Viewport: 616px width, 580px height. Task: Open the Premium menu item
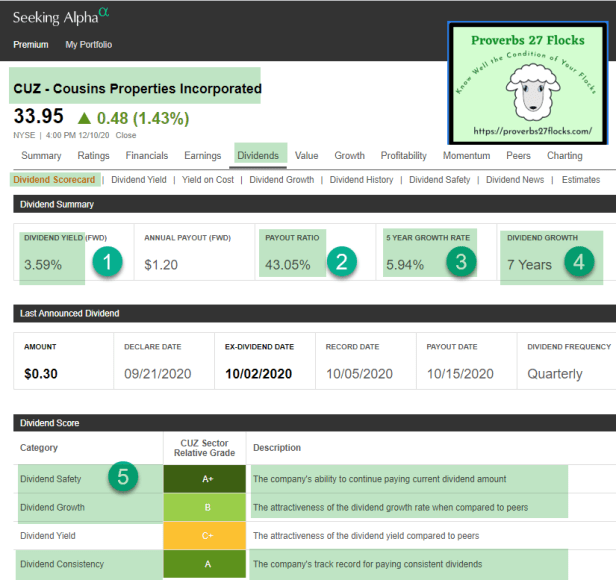(x=31, y=45)
